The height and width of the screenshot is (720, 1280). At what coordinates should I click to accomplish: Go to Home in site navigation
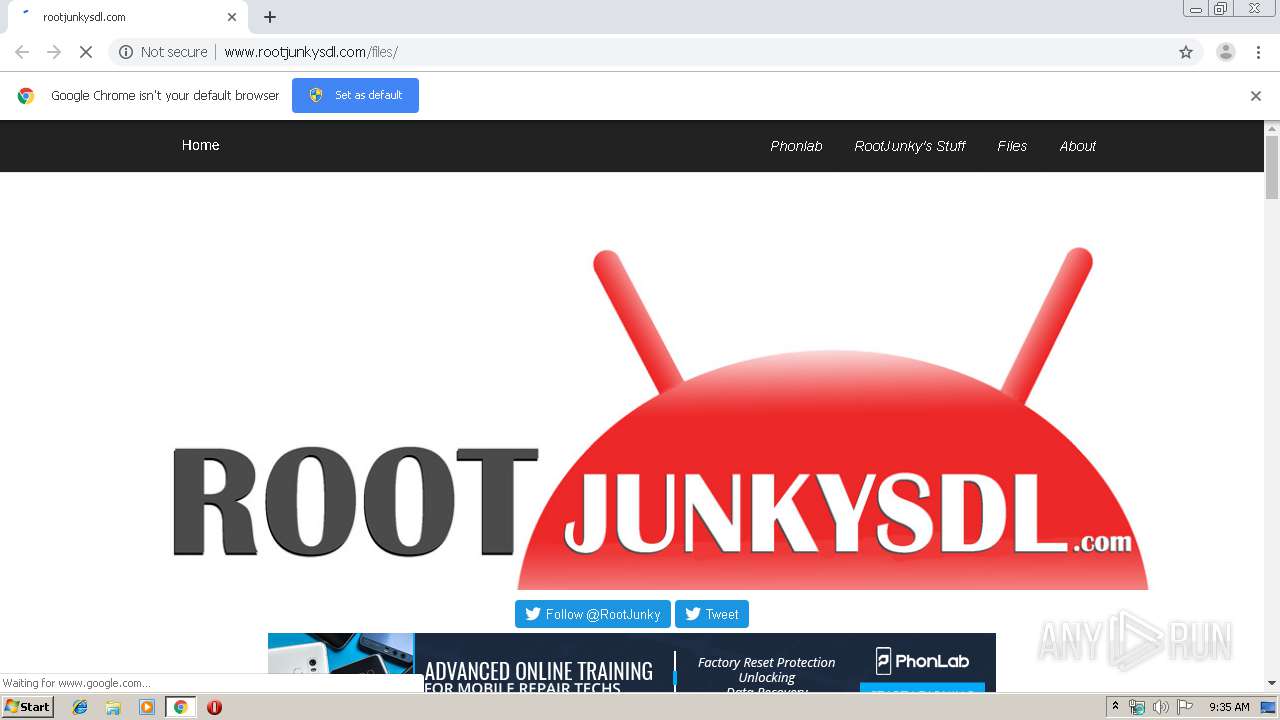pyautogui.click(x=200, y=145)
